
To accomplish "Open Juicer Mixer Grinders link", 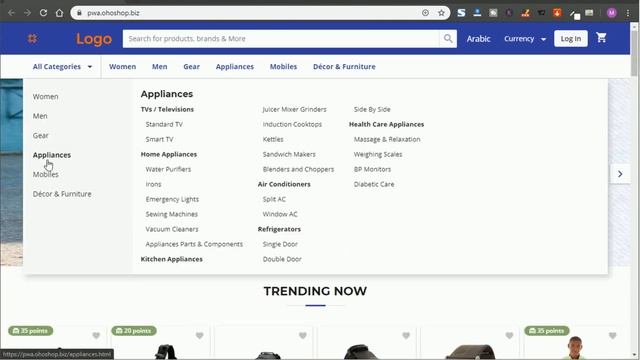I will point(295,109).
